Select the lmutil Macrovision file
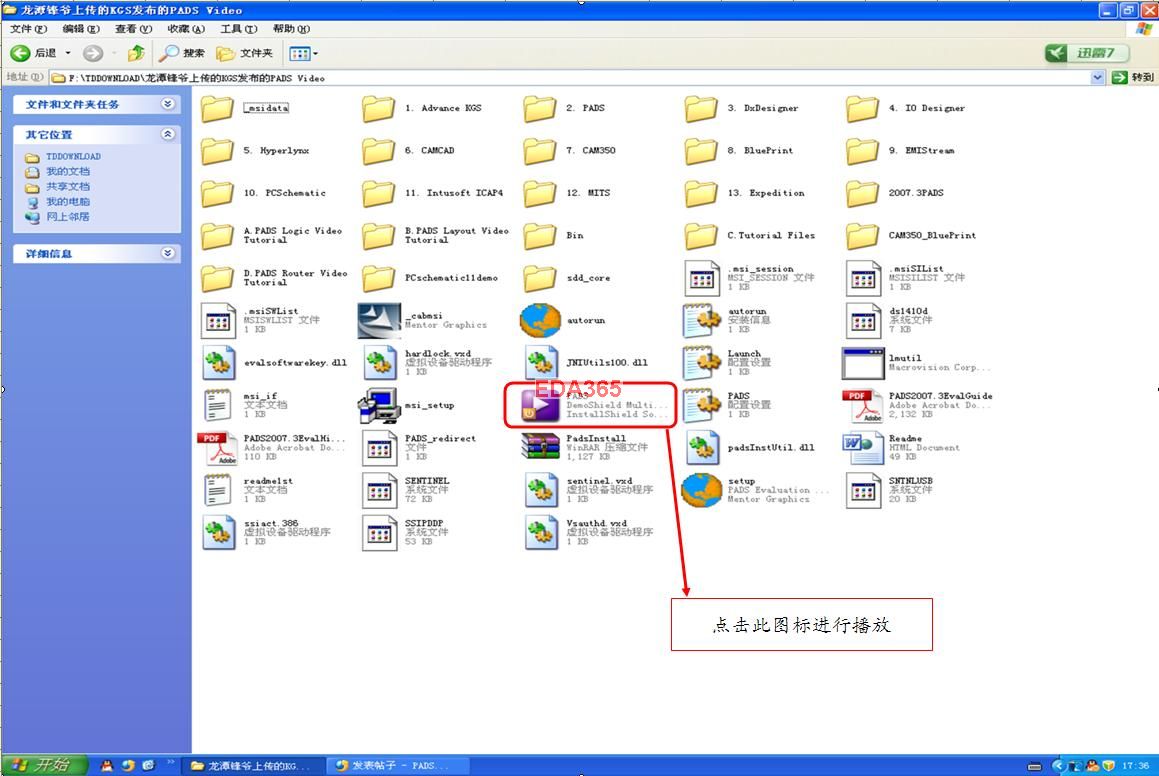This screenshot has width=1159, height=776. coord(916,363)
